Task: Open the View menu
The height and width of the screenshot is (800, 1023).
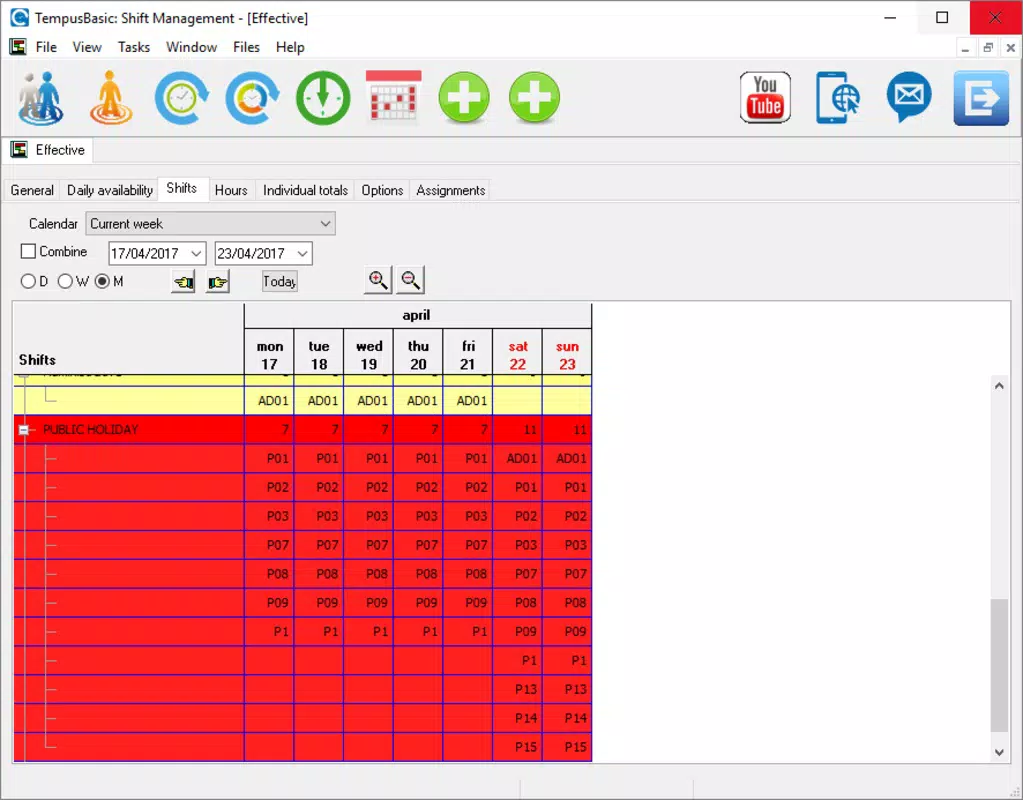Action: (x=87, y=47)
